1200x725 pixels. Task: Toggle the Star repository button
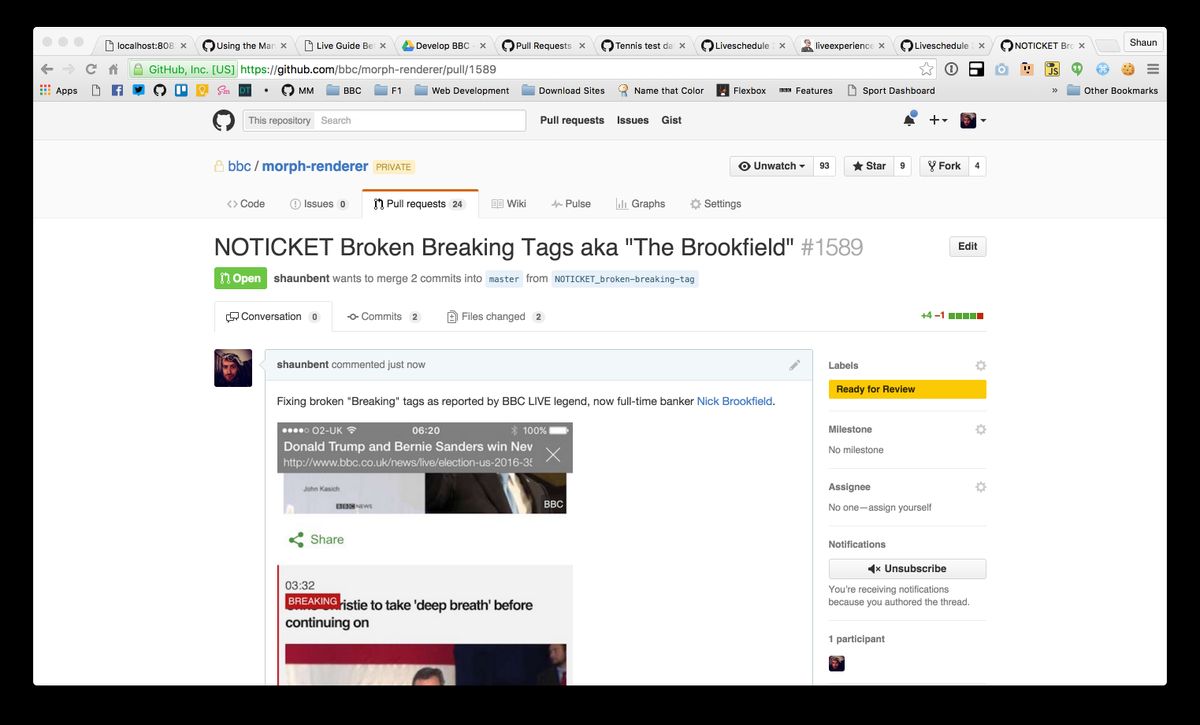(867, 166)
